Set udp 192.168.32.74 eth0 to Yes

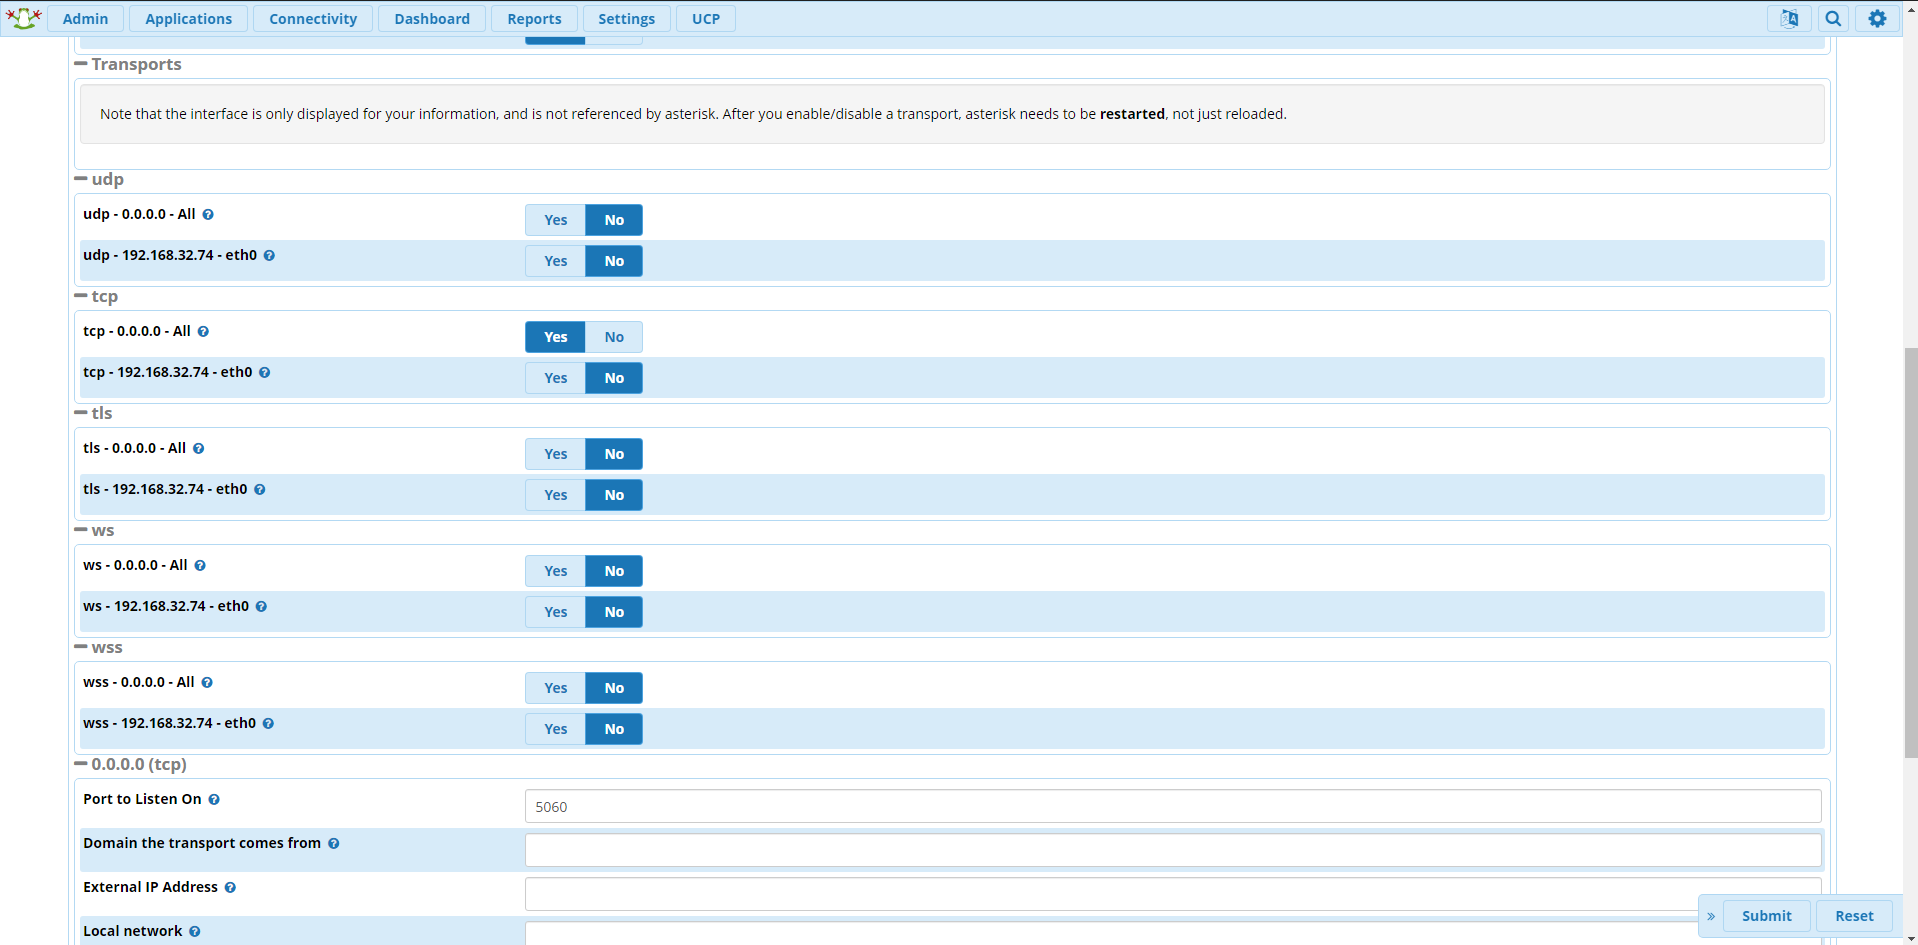(555, 261)
